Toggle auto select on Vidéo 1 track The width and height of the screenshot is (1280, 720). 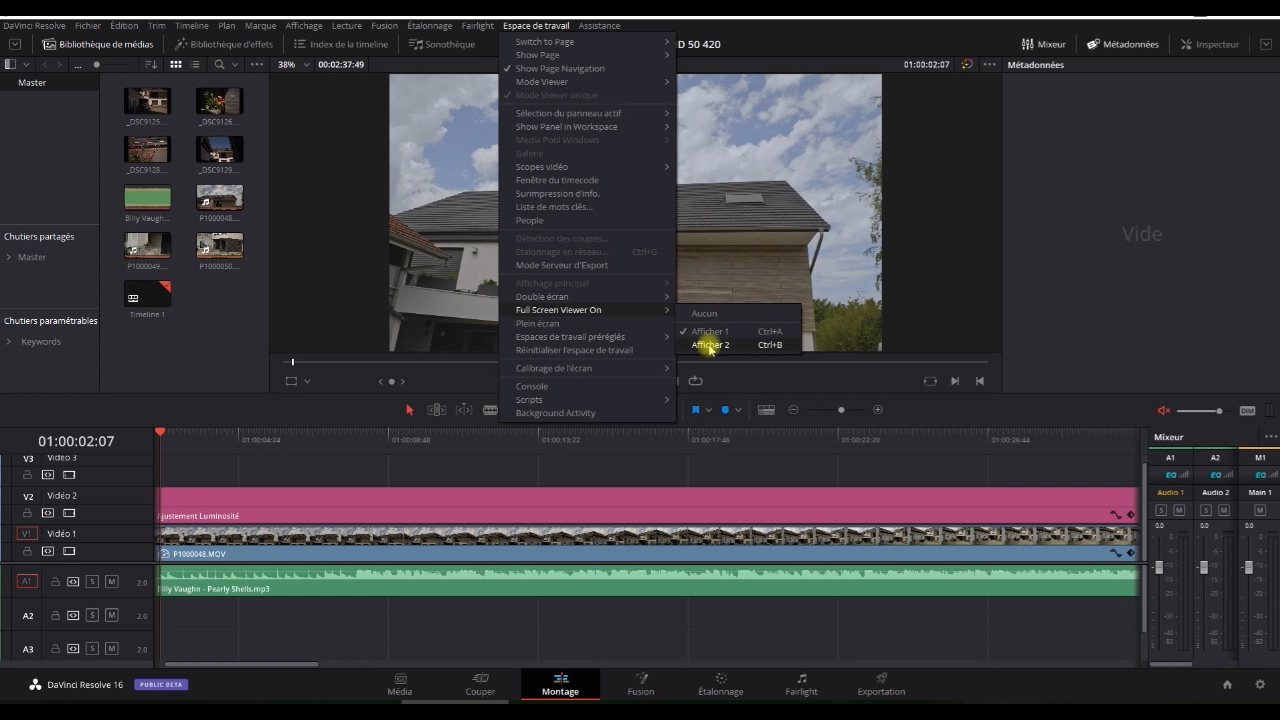[x=48, y=551]
